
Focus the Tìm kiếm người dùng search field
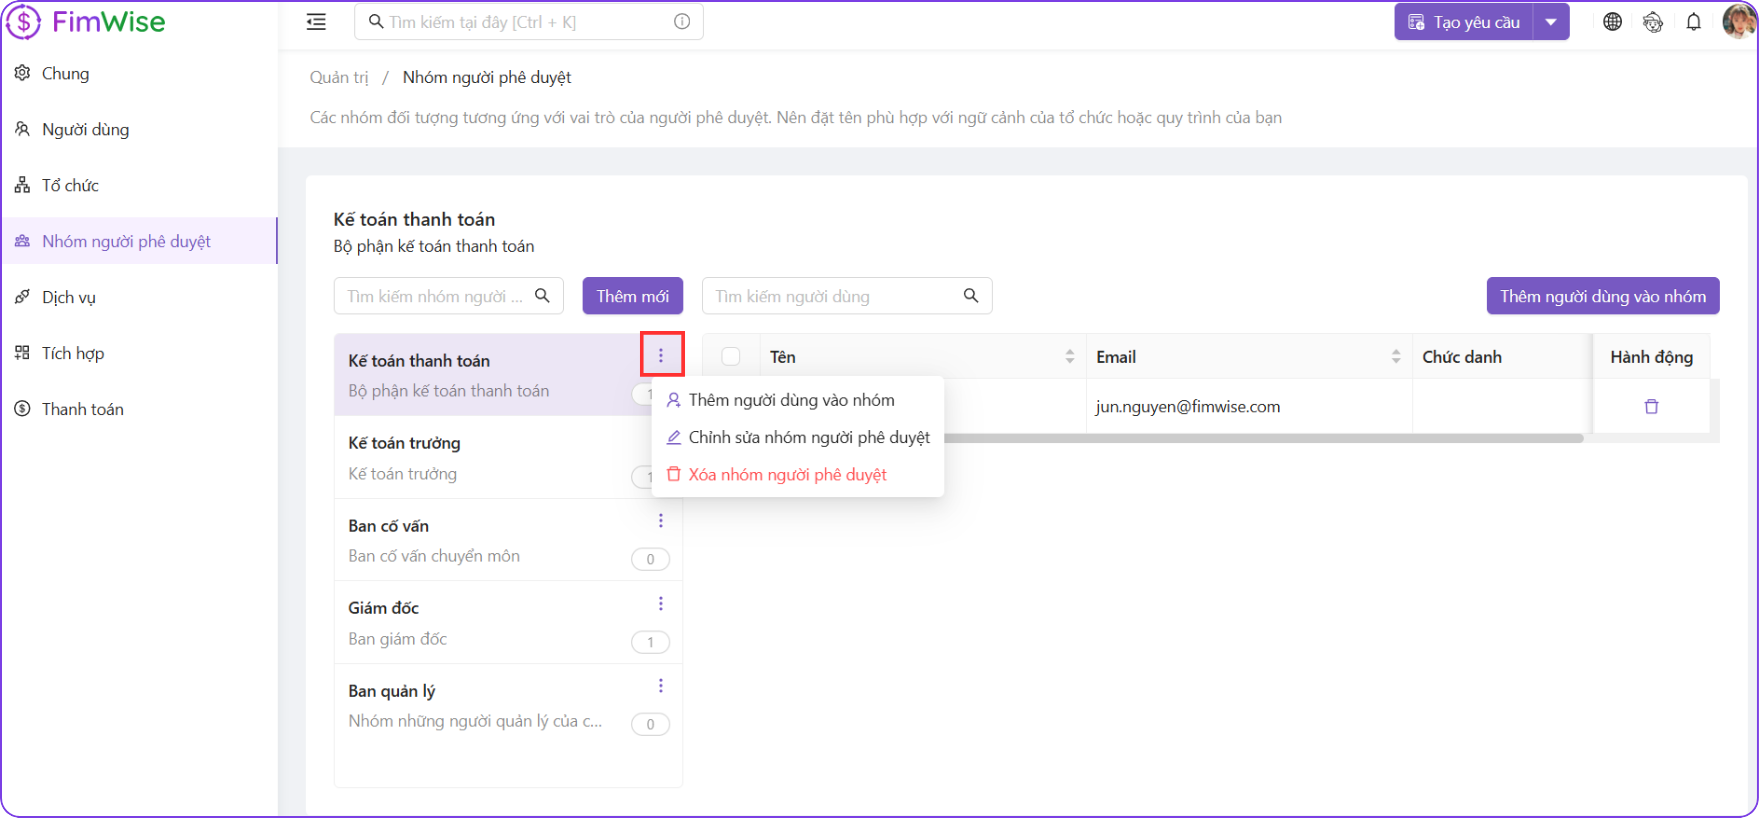pos(835,296)
